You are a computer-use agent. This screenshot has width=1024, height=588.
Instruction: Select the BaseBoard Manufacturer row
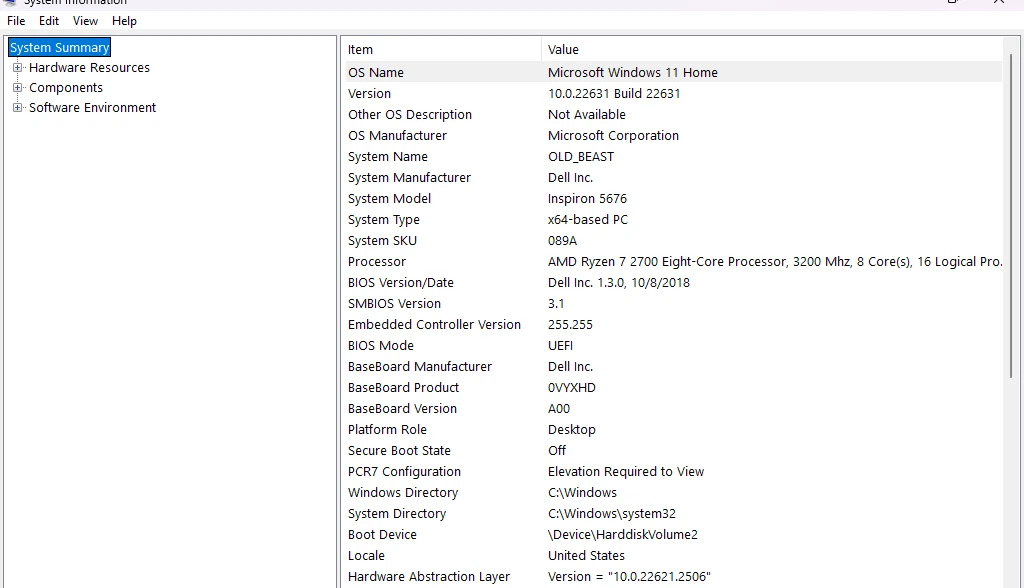click(673, 367)
